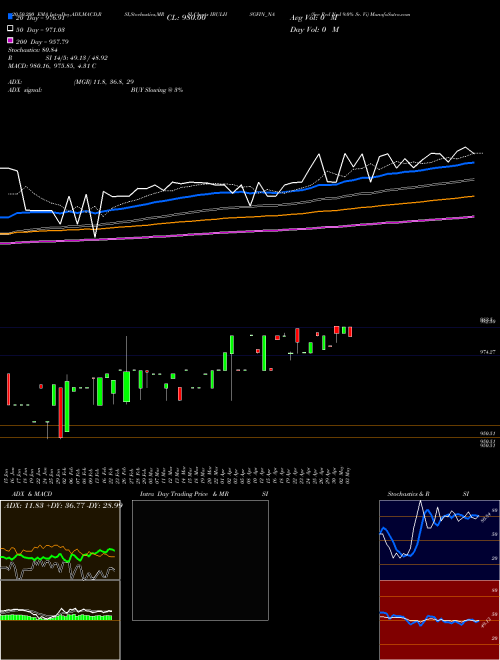Click the 'ADX signal:' label
500x660 pixels.
click(25, 90)
